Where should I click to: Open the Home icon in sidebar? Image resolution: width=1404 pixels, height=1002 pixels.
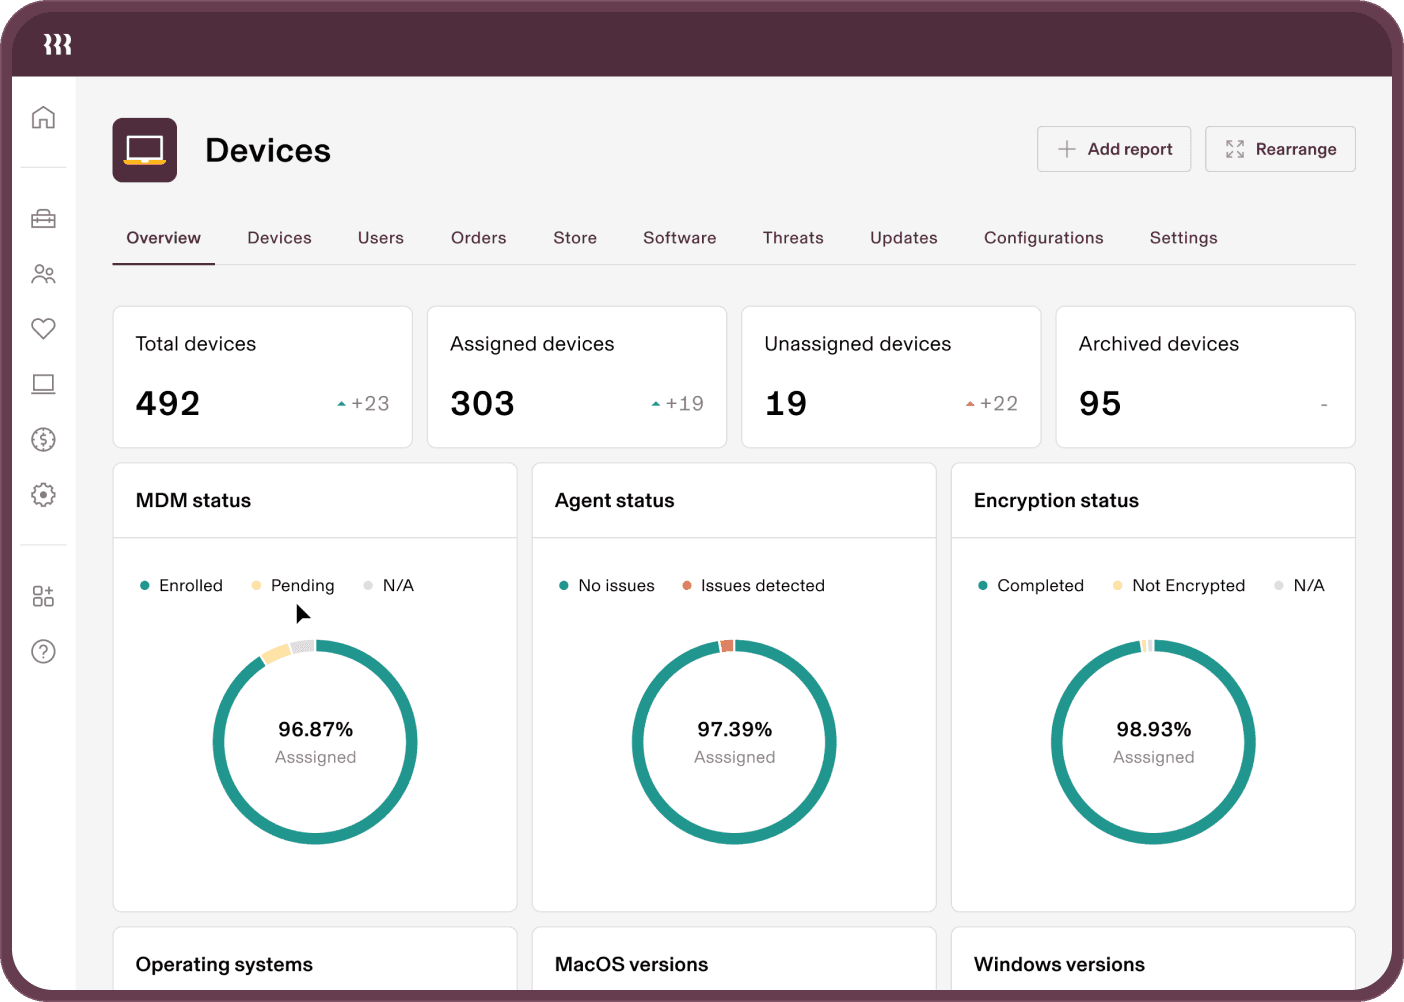tap(43, 117)
